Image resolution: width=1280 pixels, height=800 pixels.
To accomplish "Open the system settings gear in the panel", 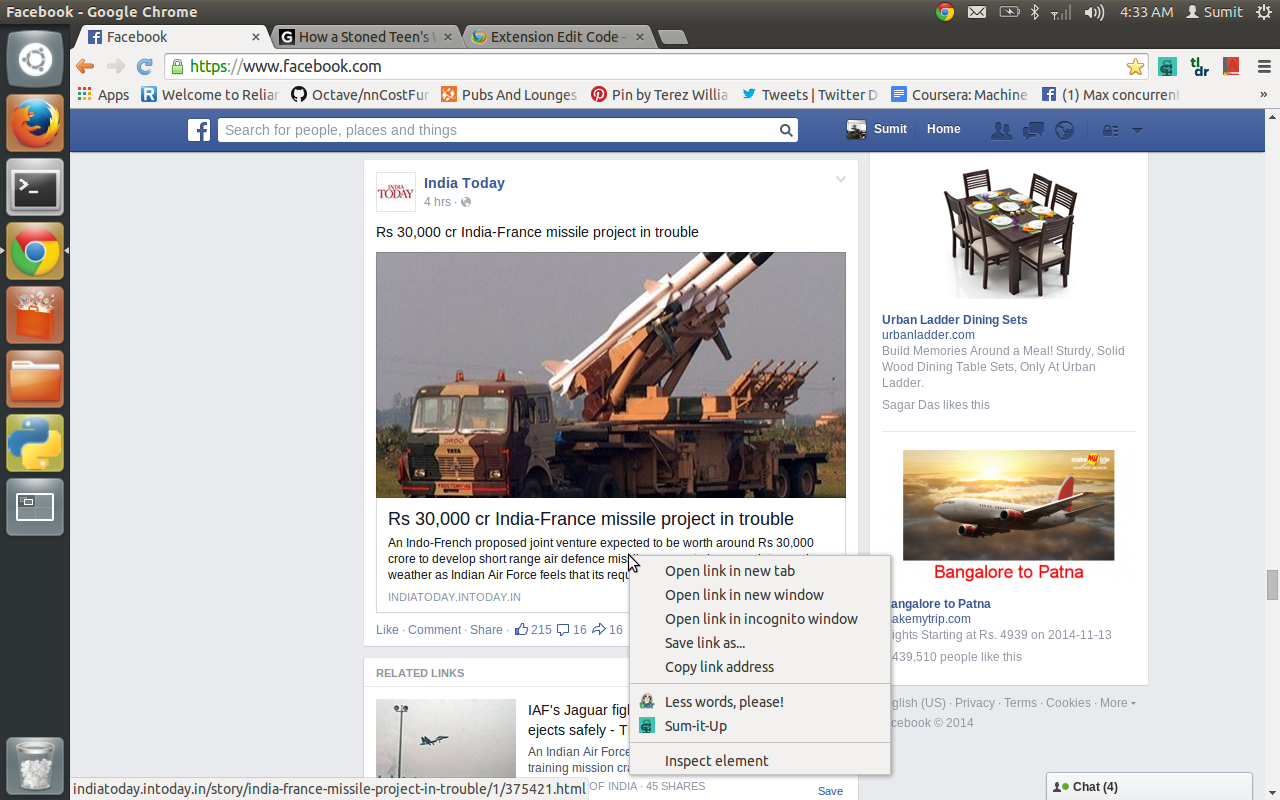I will tap(1263, 12).
